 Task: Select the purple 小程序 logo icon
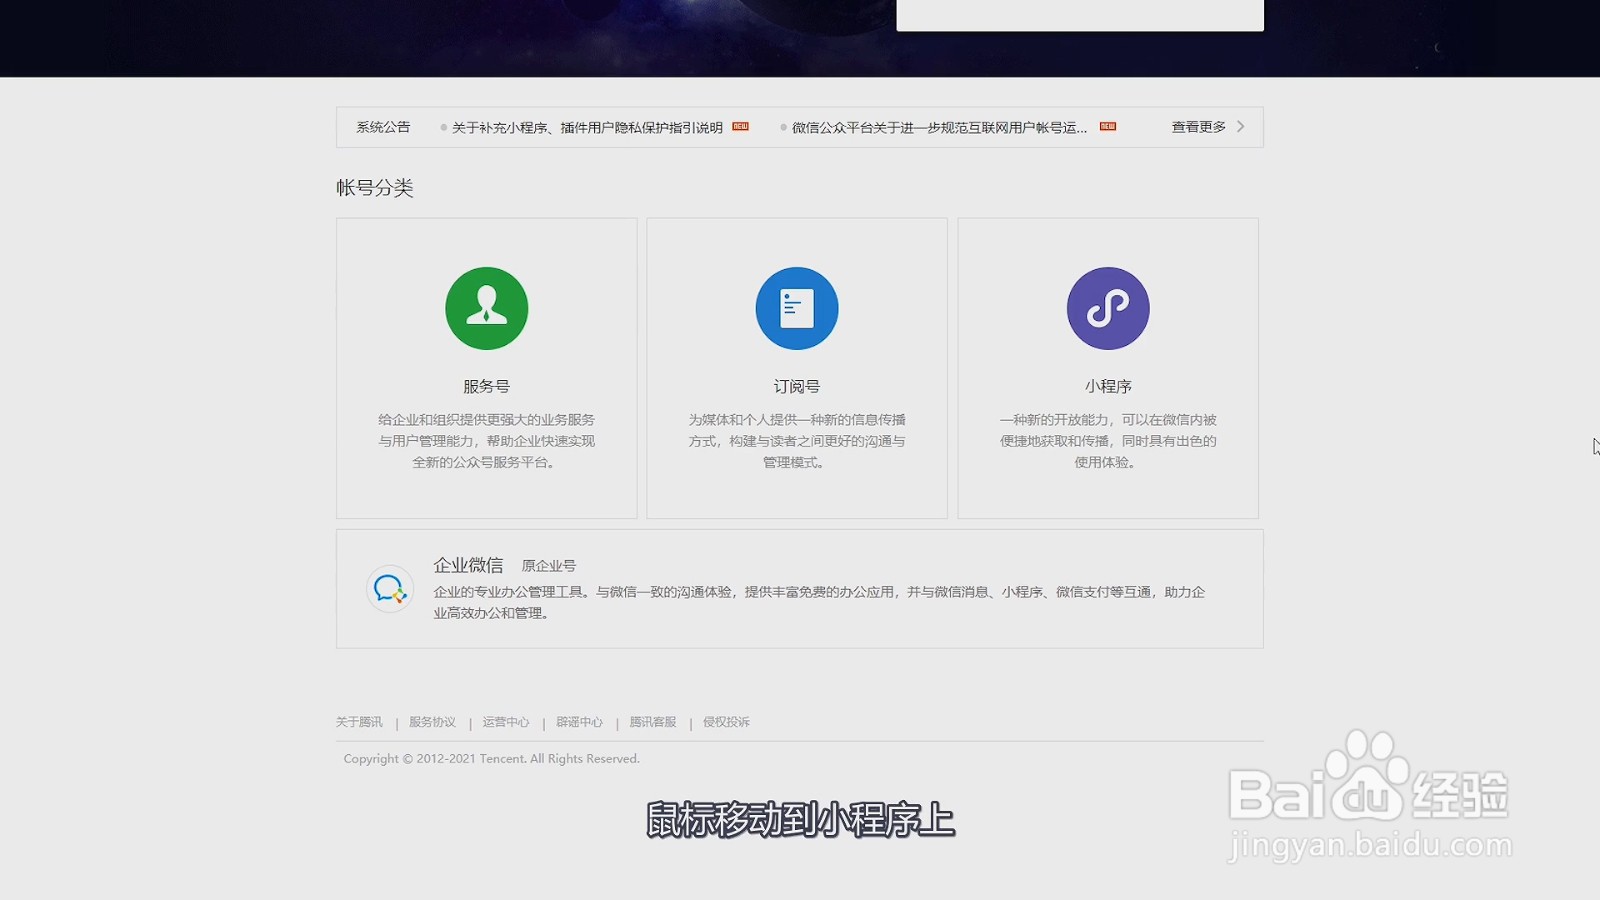tap(1107, 308)
